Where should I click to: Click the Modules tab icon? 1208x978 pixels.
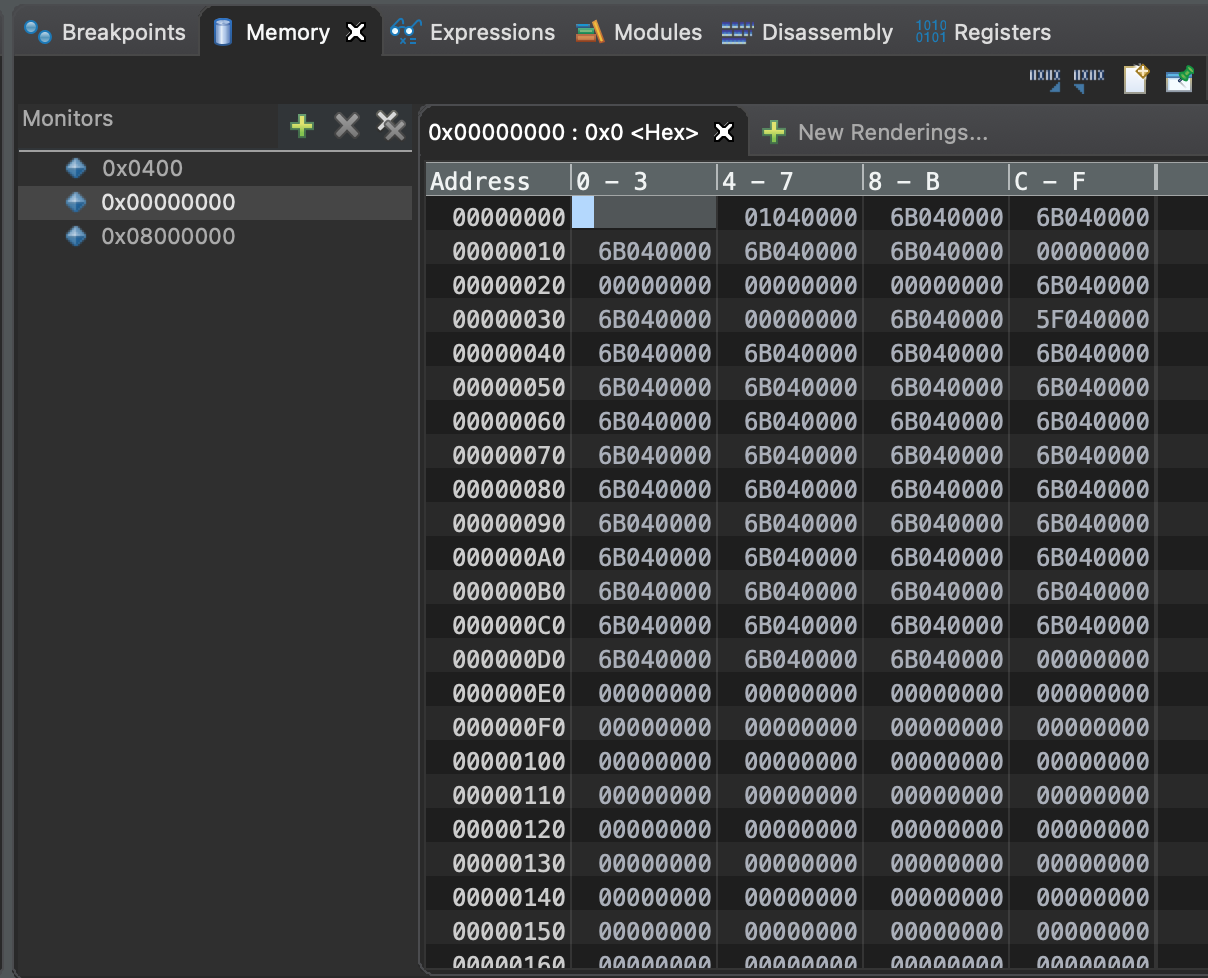pyautogui.click(x=590, y=32)
